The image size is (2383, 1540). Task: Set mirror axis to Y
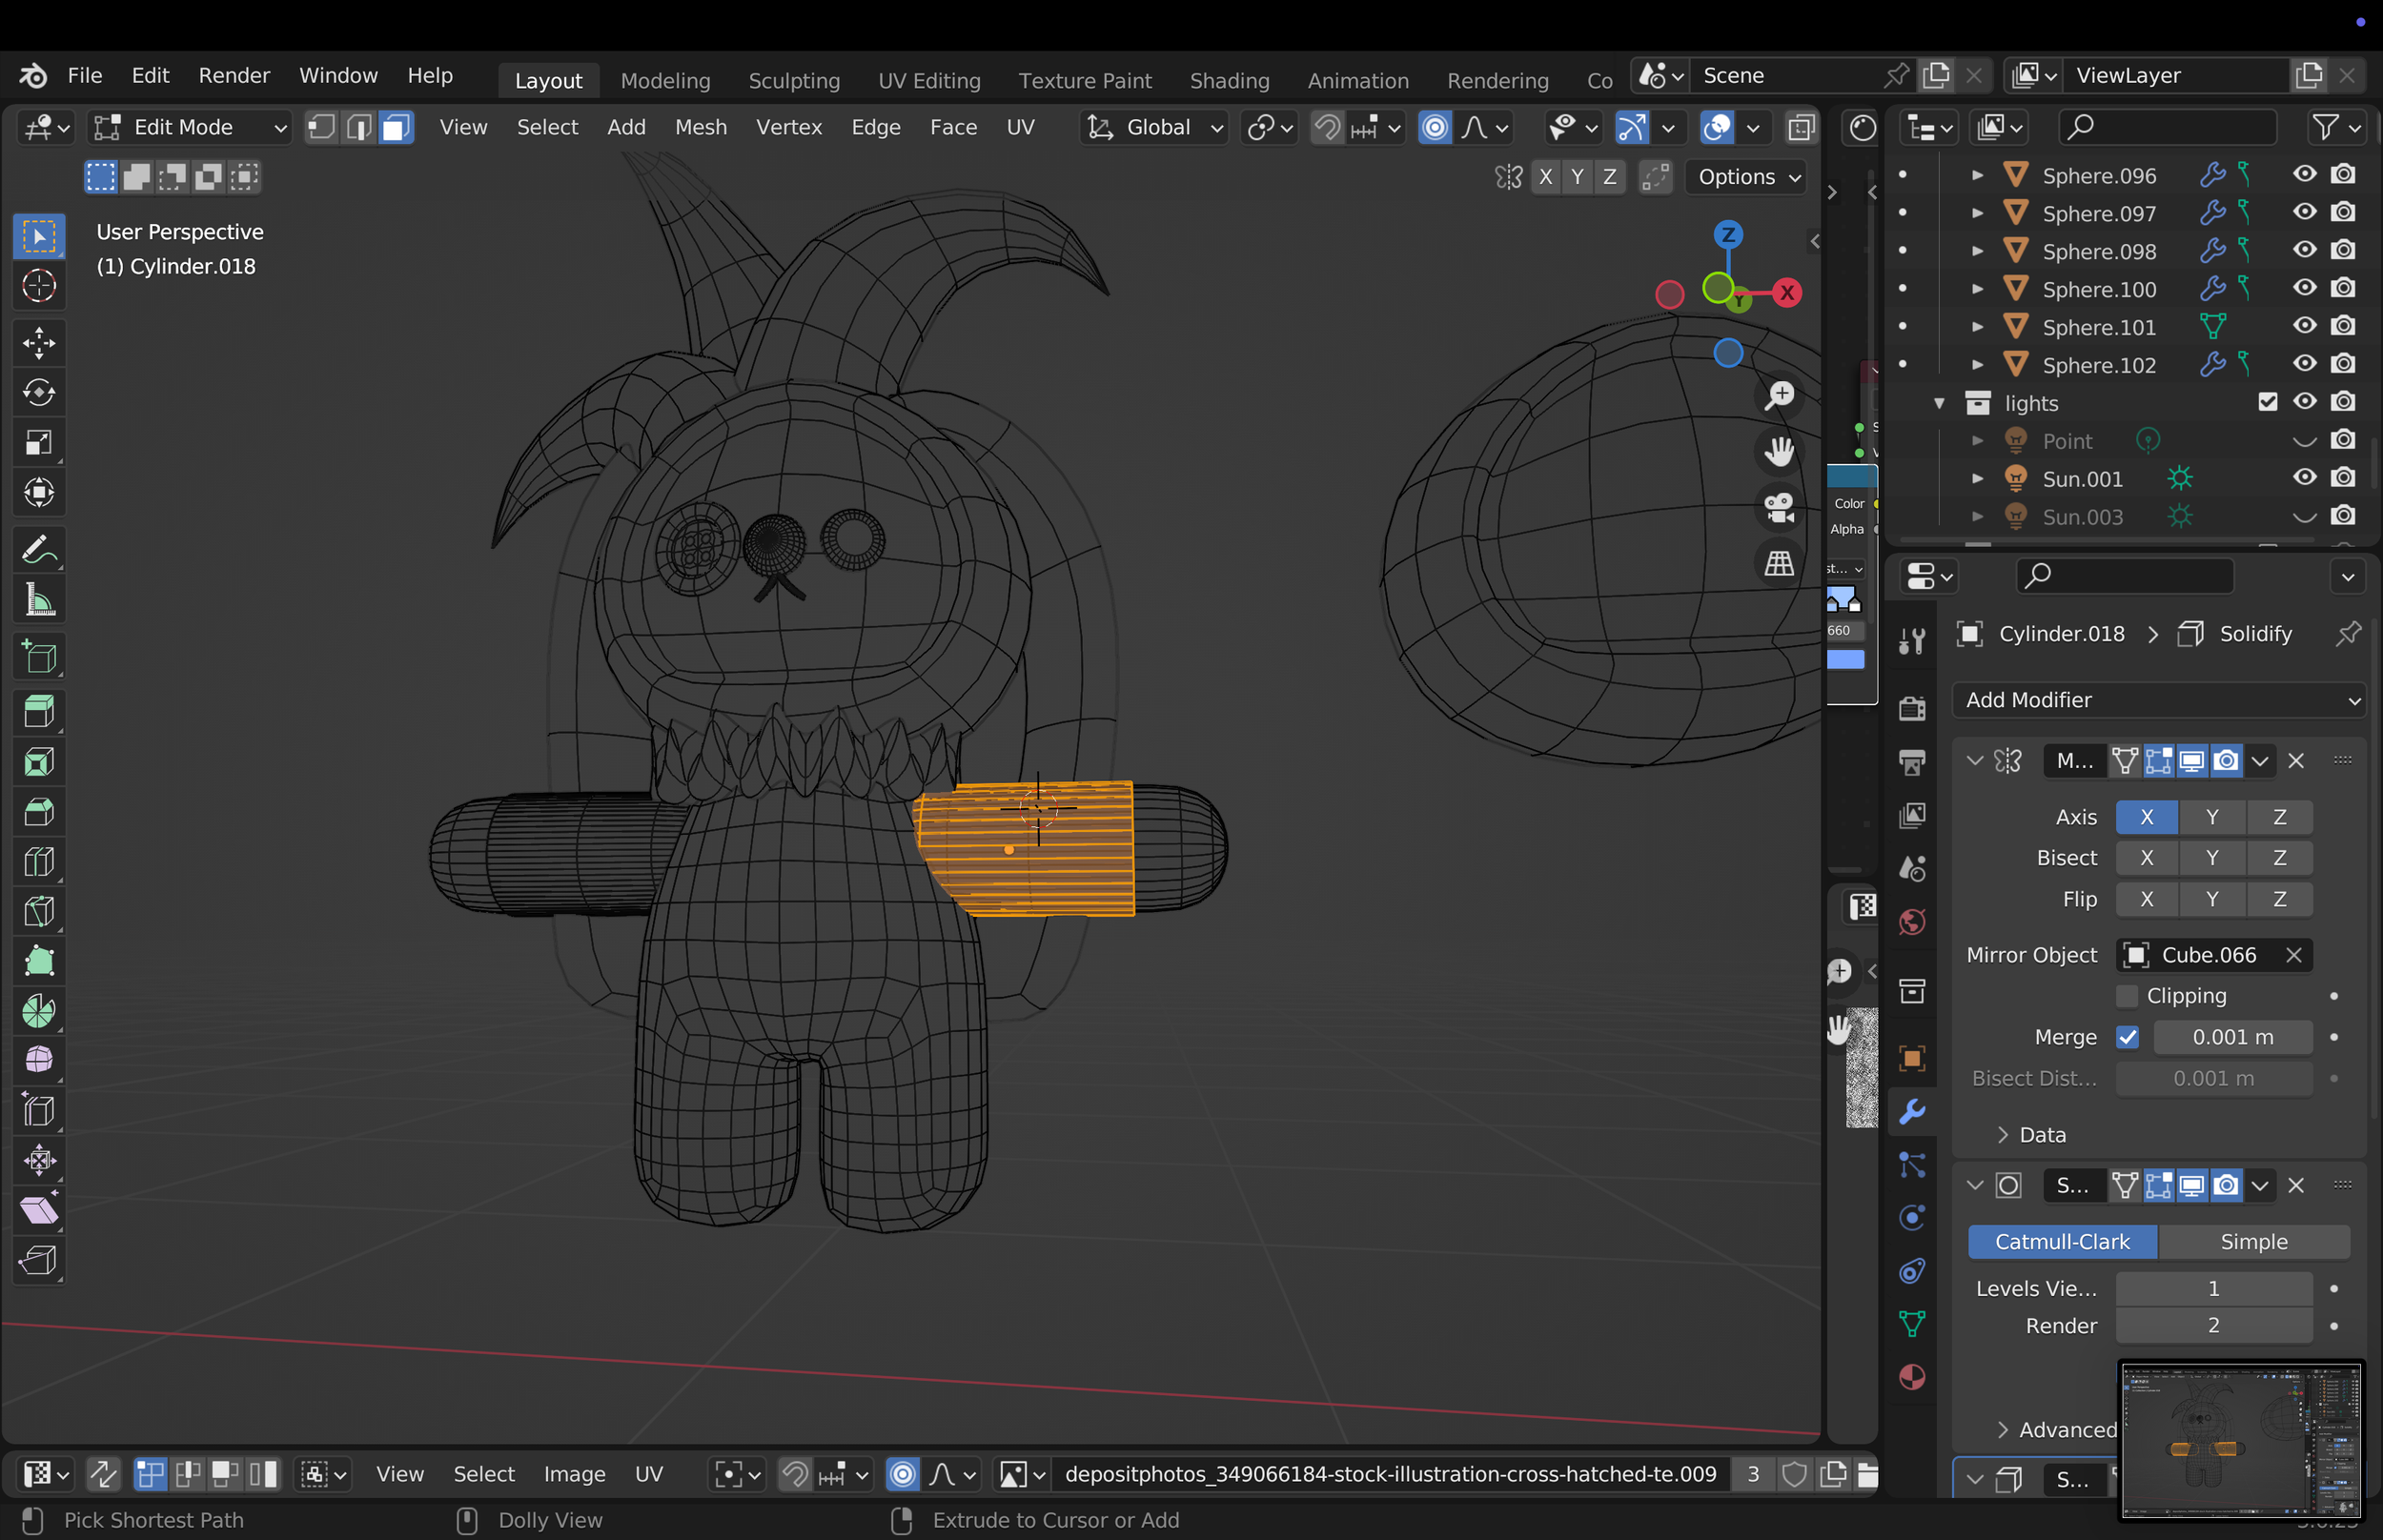(2212, 817)
